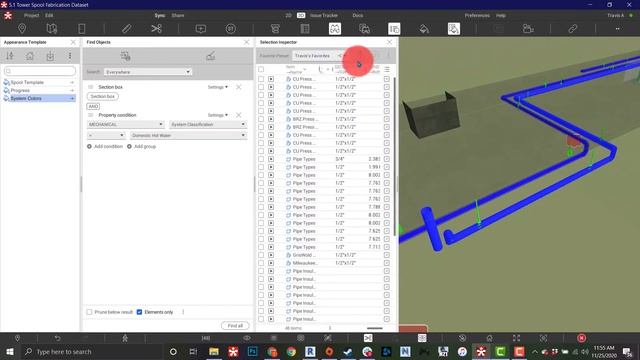Toggle the Selection Inspector toolbar icon
Image resolution: width=640 pixels, height=360 pixels.
click(x=394, y=29)
